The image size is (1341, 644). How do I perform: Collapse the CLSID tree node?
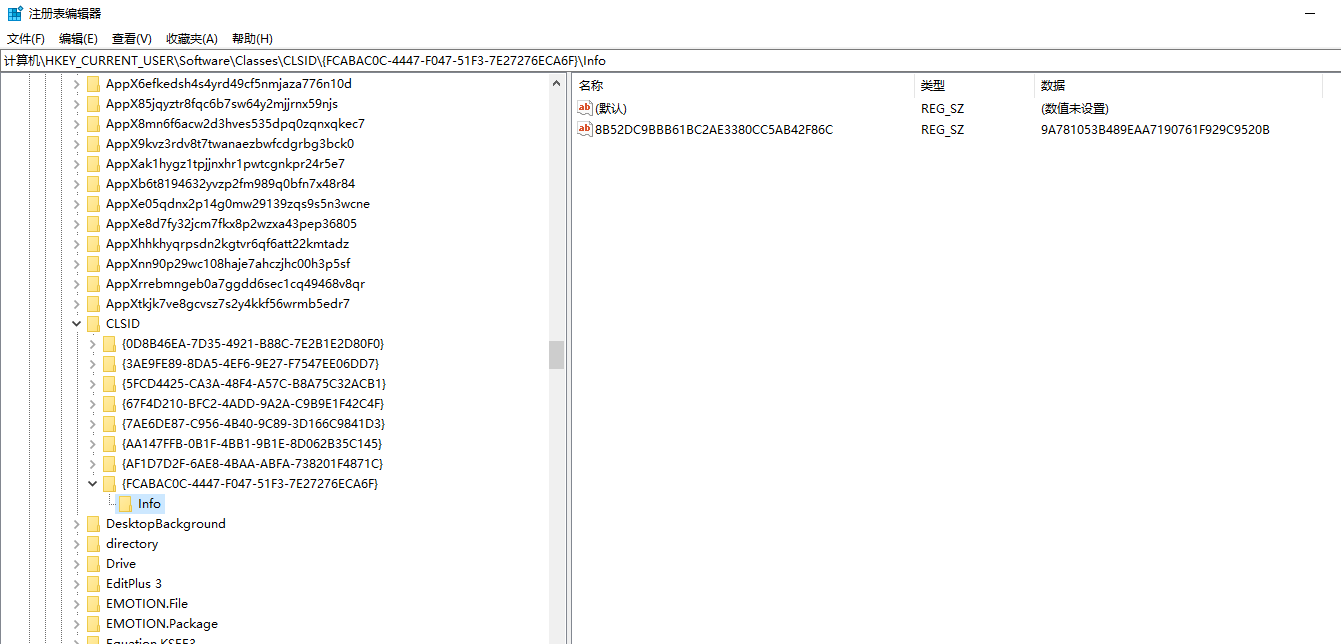[77, 324]
